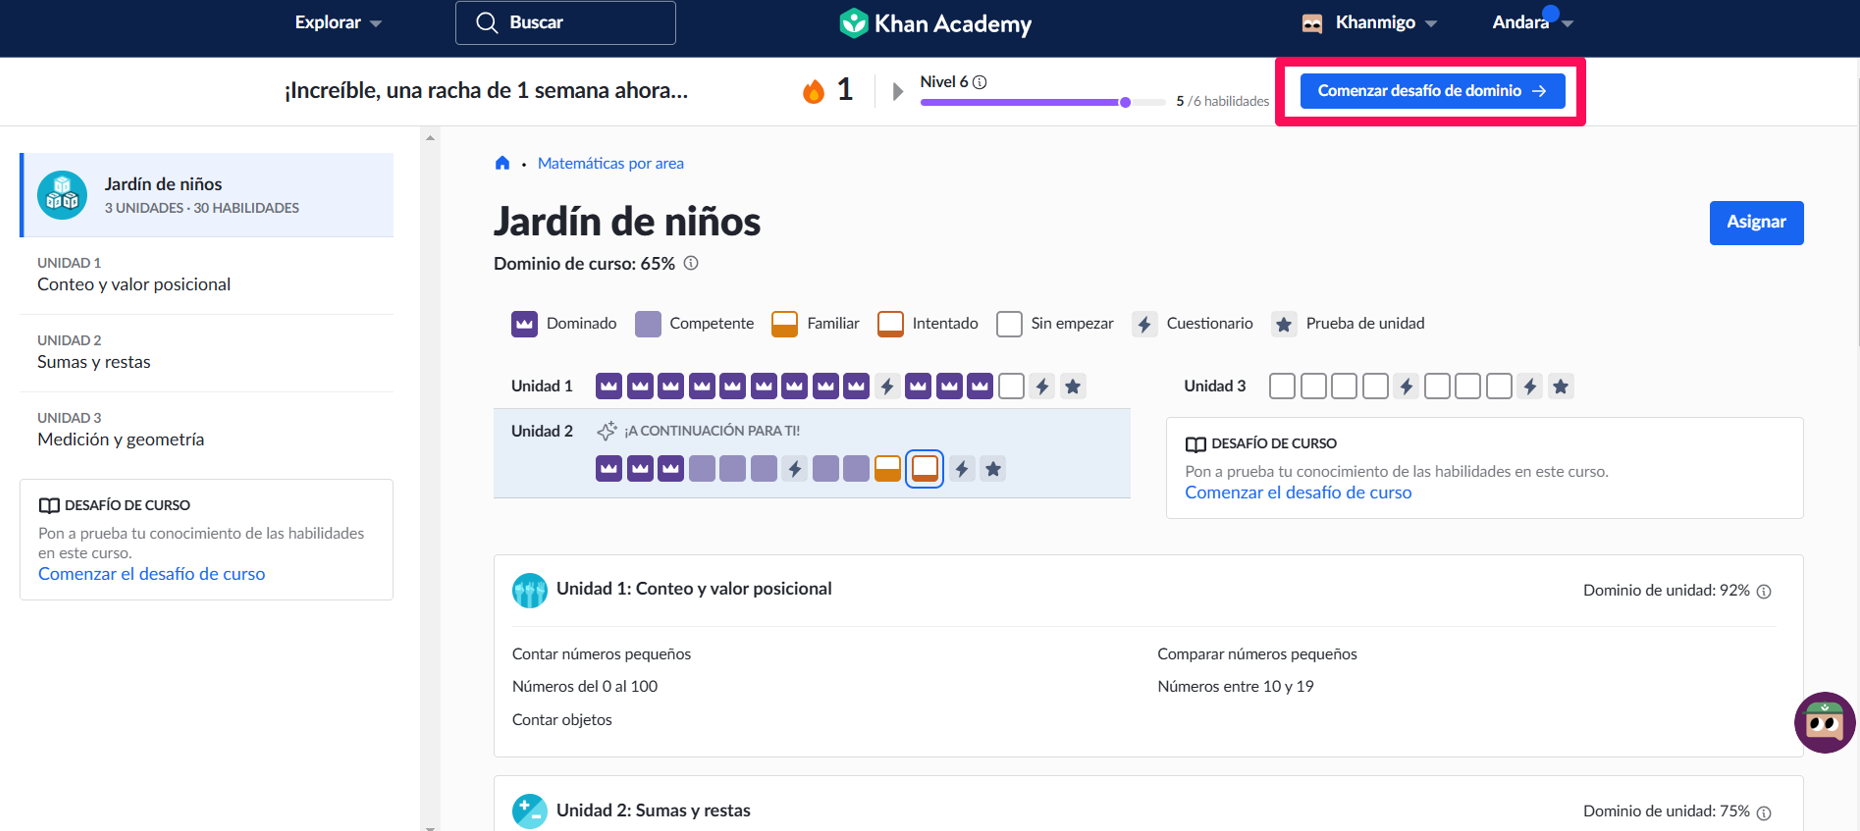Open the Números del 0 al 100 lesson
The height and width of the screenshot is (831, 1860).
point(585,687)
